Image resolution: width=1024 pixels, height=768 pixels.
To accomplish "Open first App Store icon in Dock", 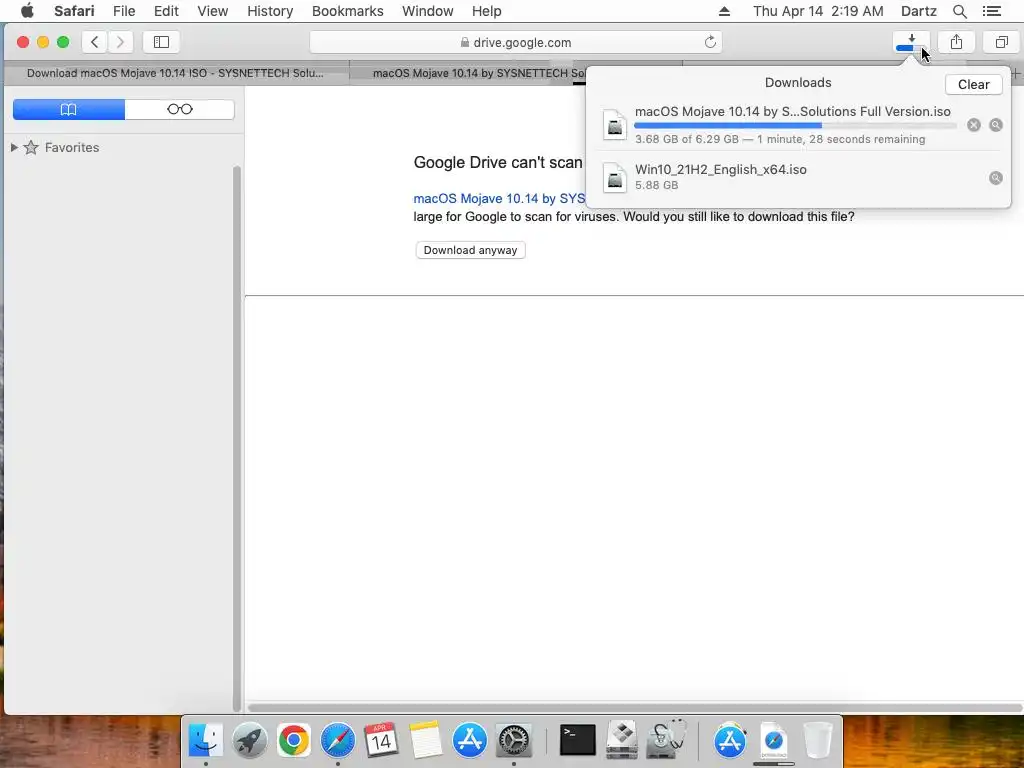I will [470, 741].
